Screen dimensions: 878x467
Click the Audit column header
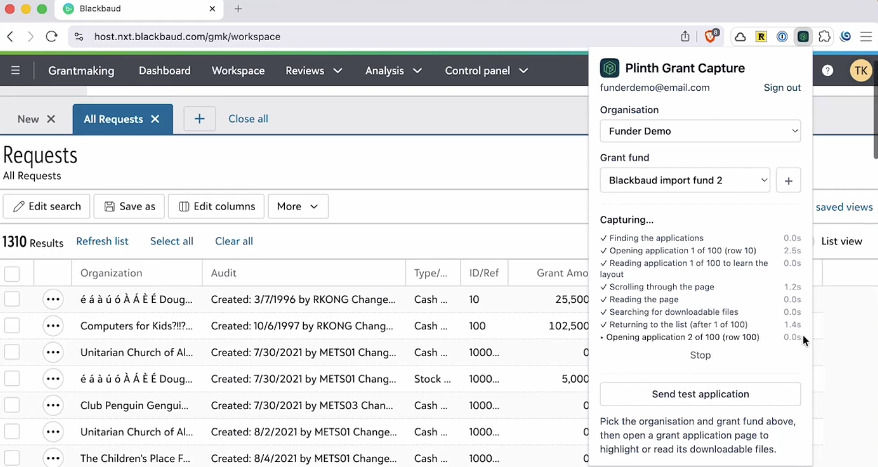tap(223, 273)
